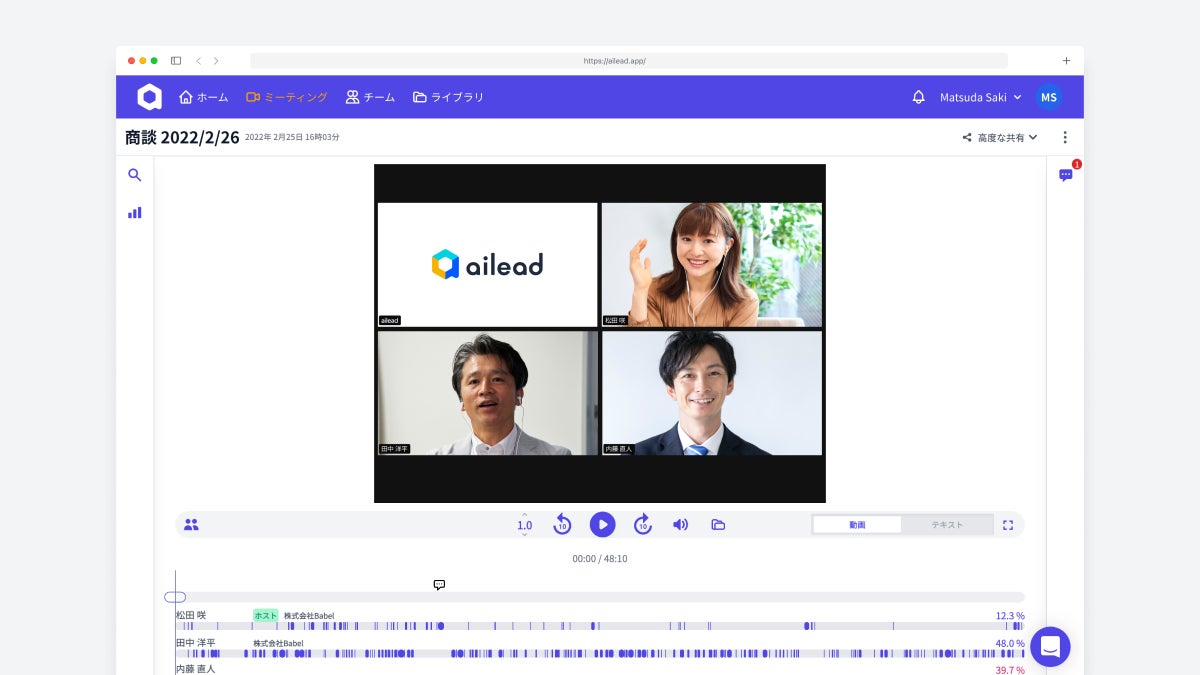
Task: Open the ホーム page
Action: [204, 97]
